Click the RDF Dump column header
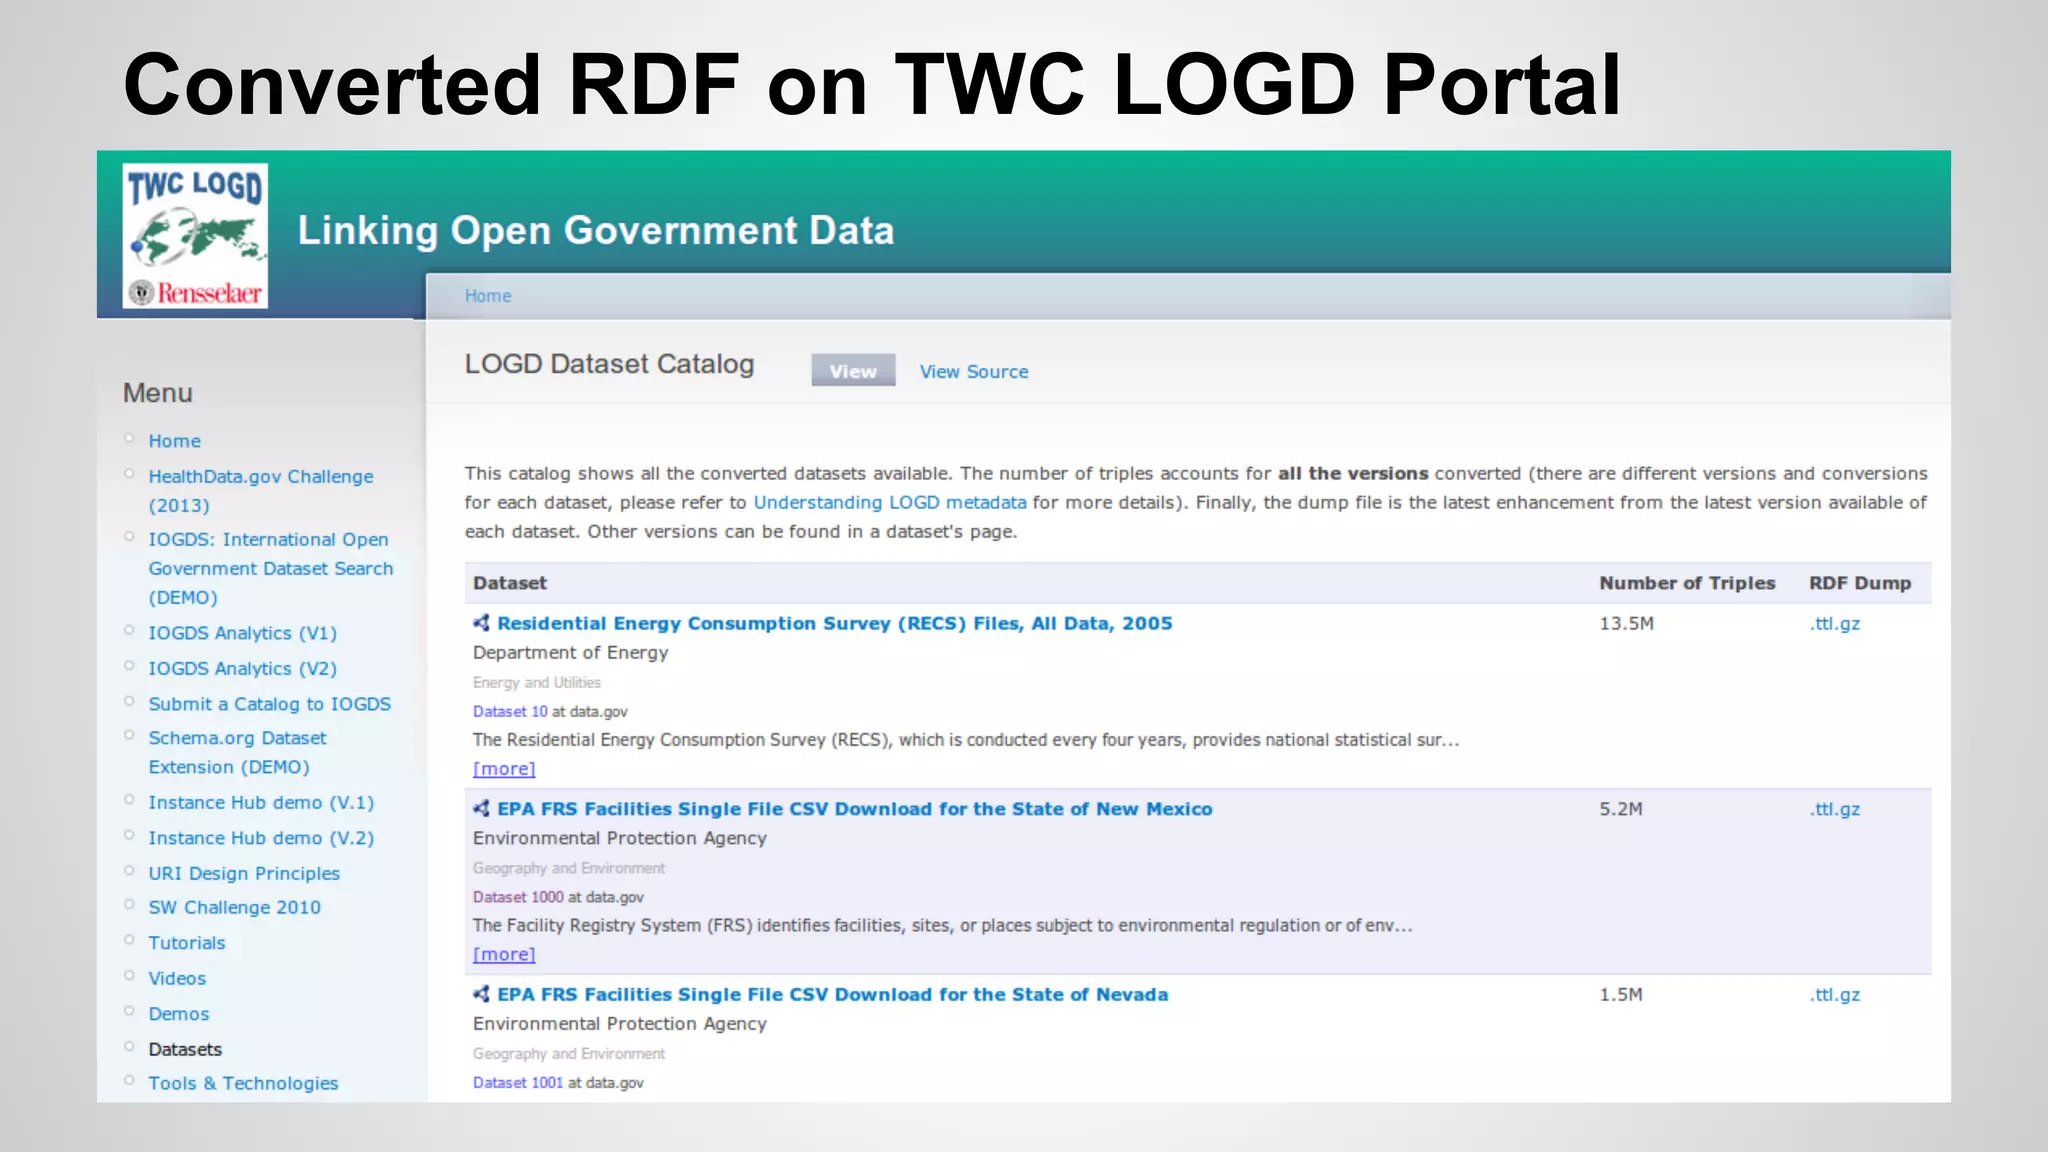The width and height of the screenshot is (2048, 1152). [1860, 583]
